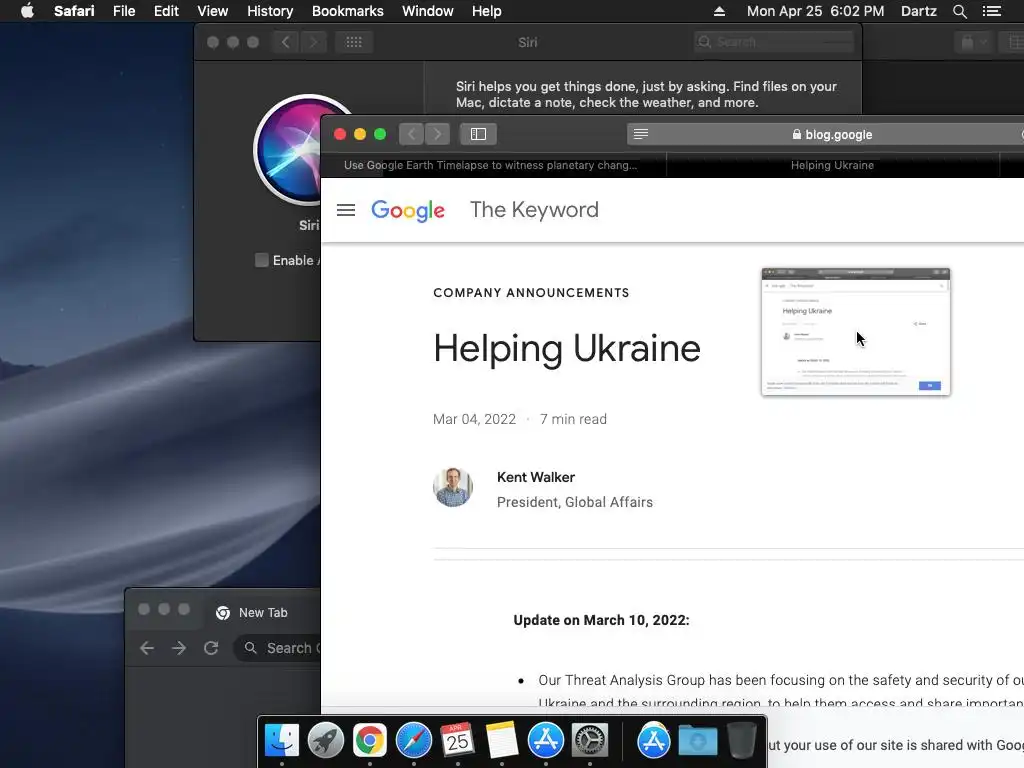Open Notes from the Dock

[x=502, y=741]
